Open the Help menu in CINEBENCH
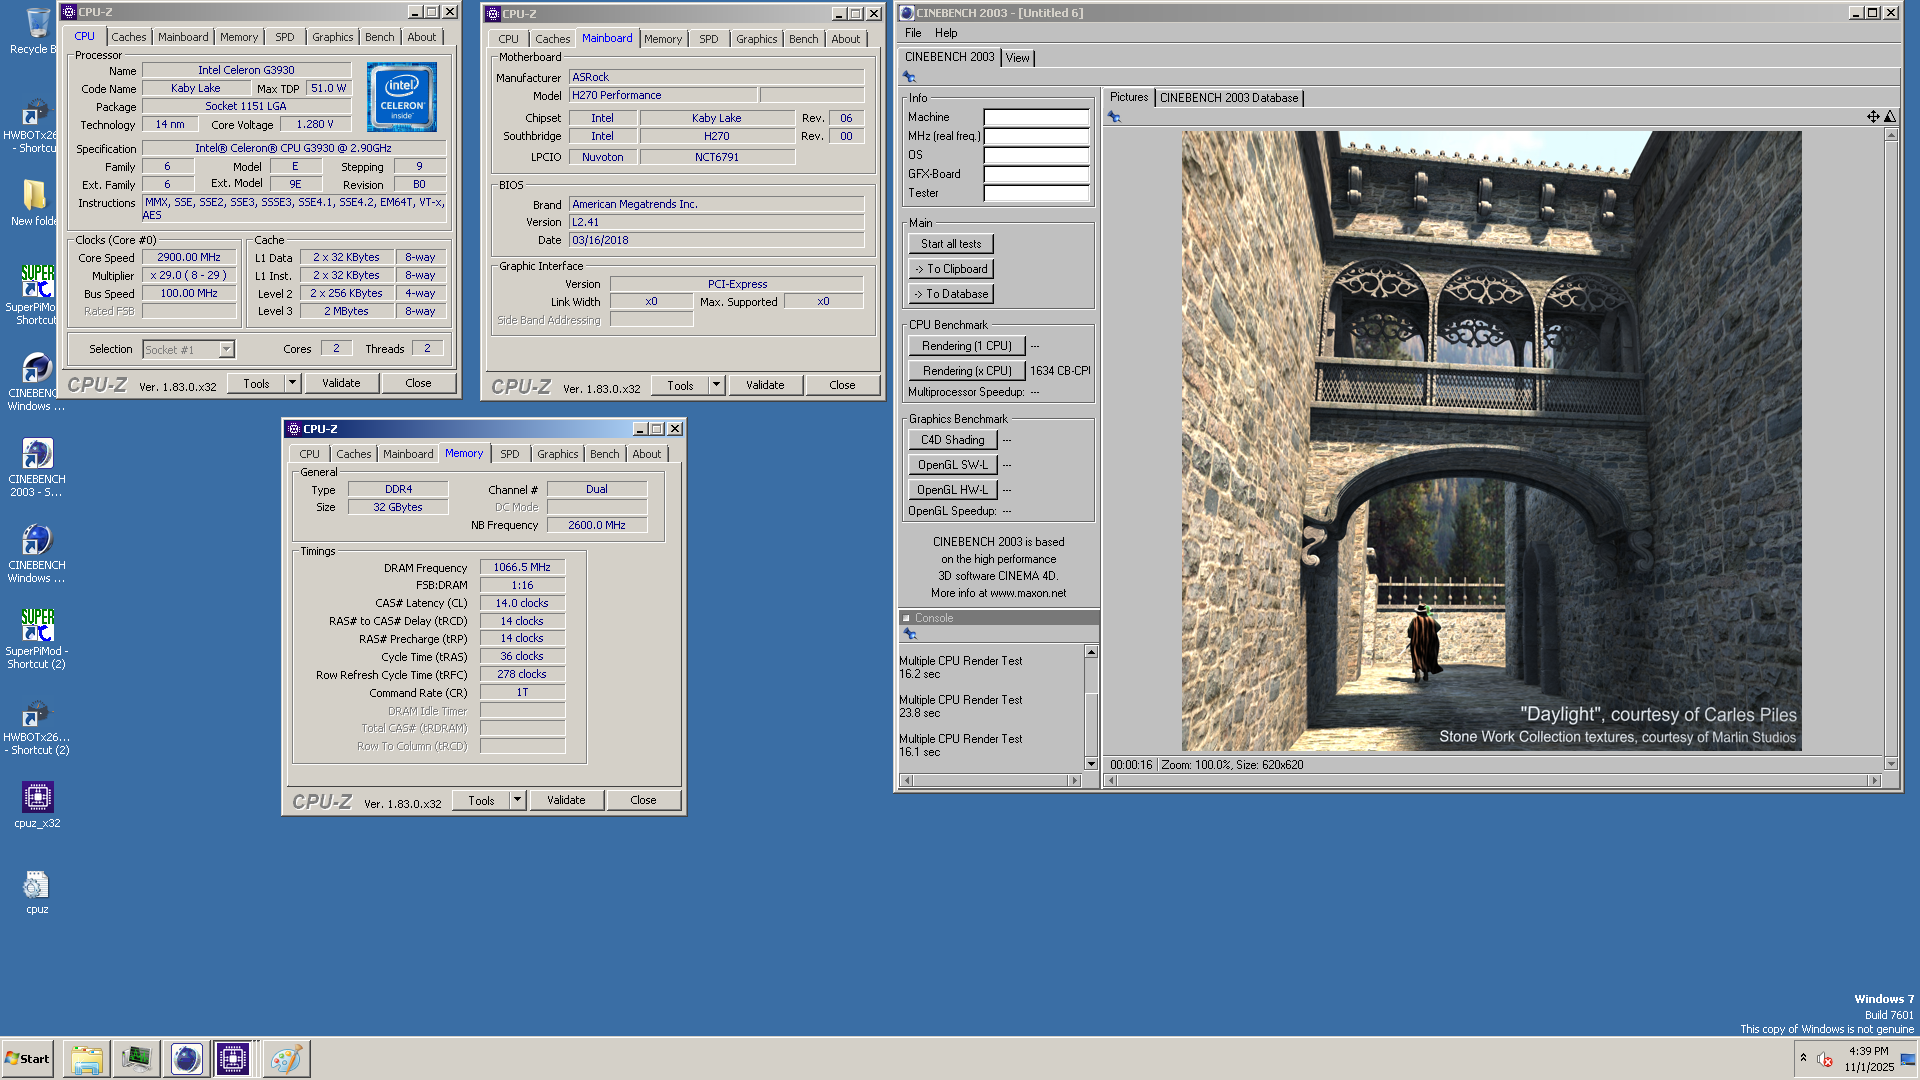Image resolution: width=1920 pixels, height=1080 pixels. click(946, 33)
